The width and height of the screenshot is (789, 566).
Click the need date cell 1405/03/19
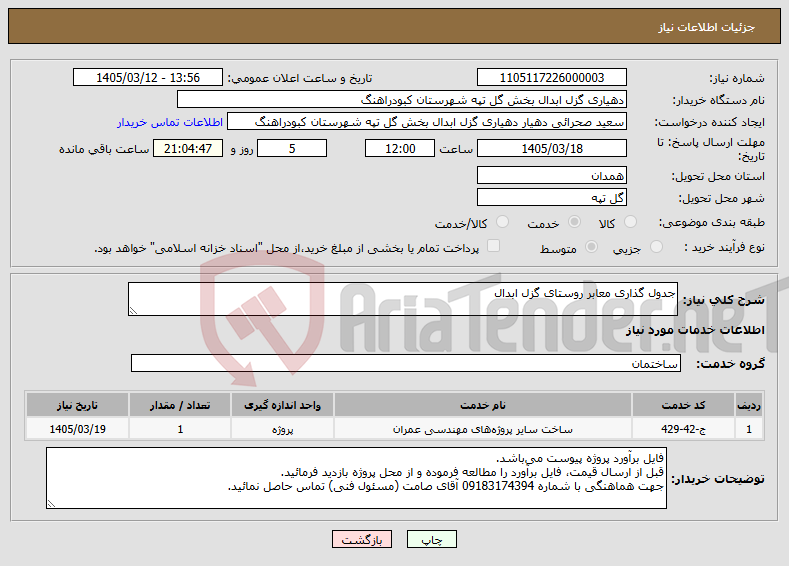tap(77, 429)
